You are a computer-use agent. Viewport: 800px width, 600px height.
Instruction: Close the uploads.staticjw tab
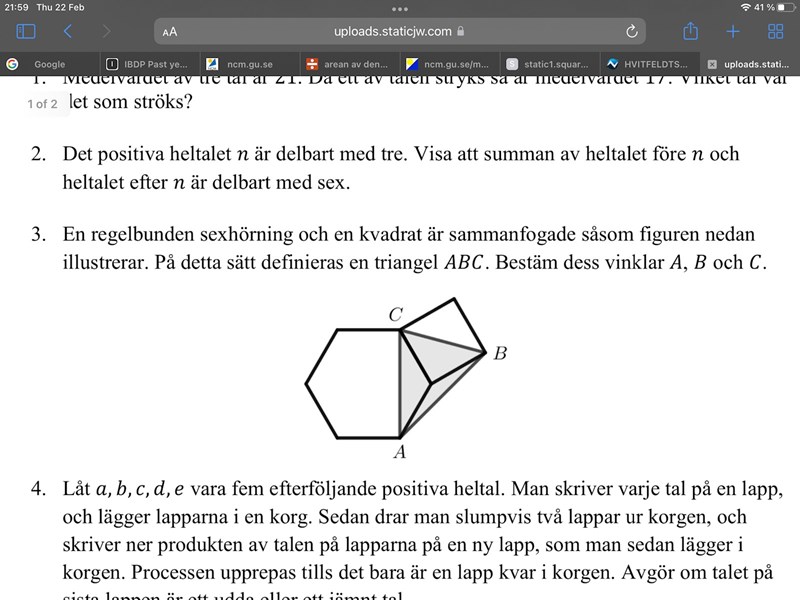pos(711,64)
